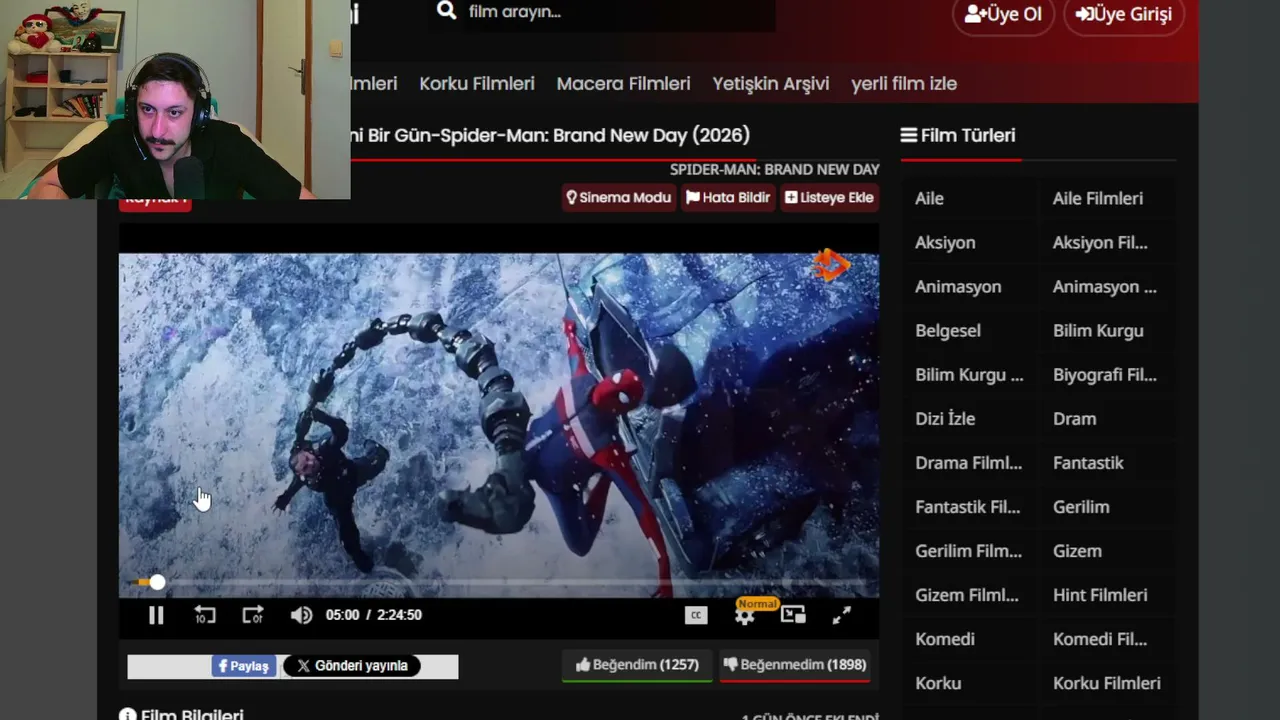Click the '2:24:50' duration text
The height and width of the screenshot is (720, 1280).
[x=400, y=615]
